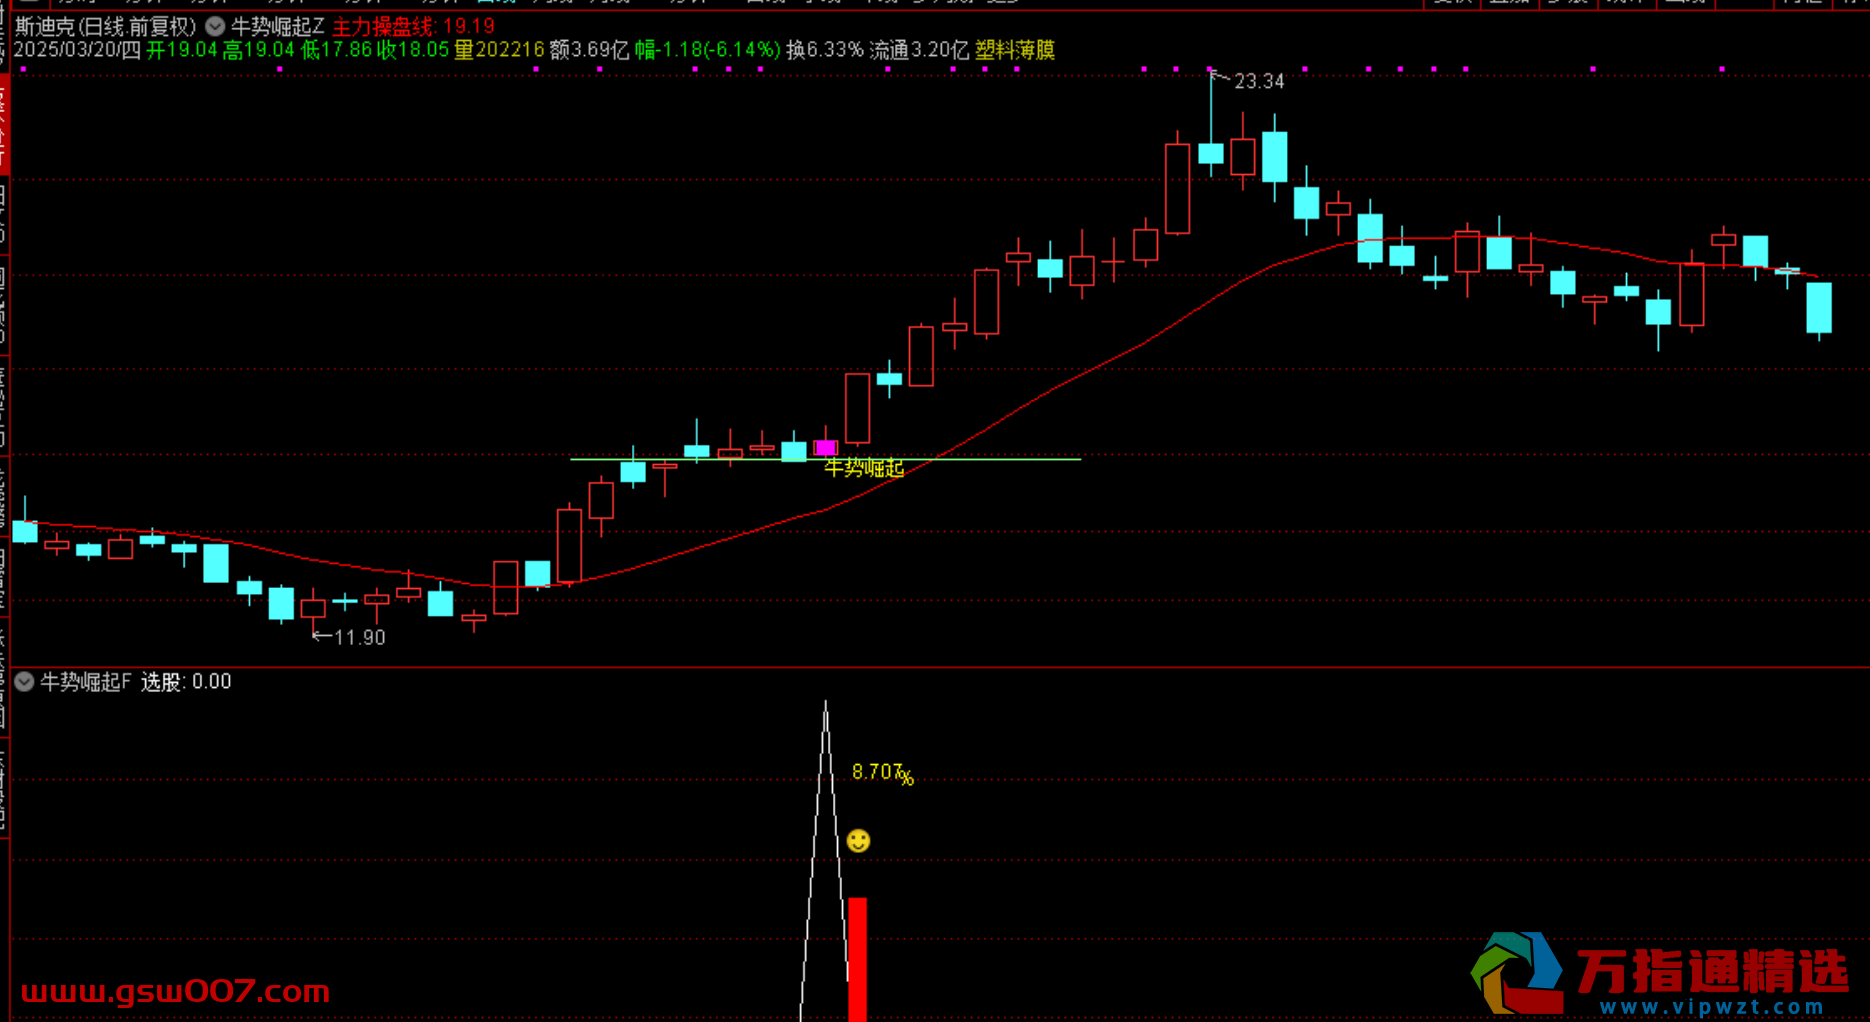Click the open price 开19.04

point(182,50)
